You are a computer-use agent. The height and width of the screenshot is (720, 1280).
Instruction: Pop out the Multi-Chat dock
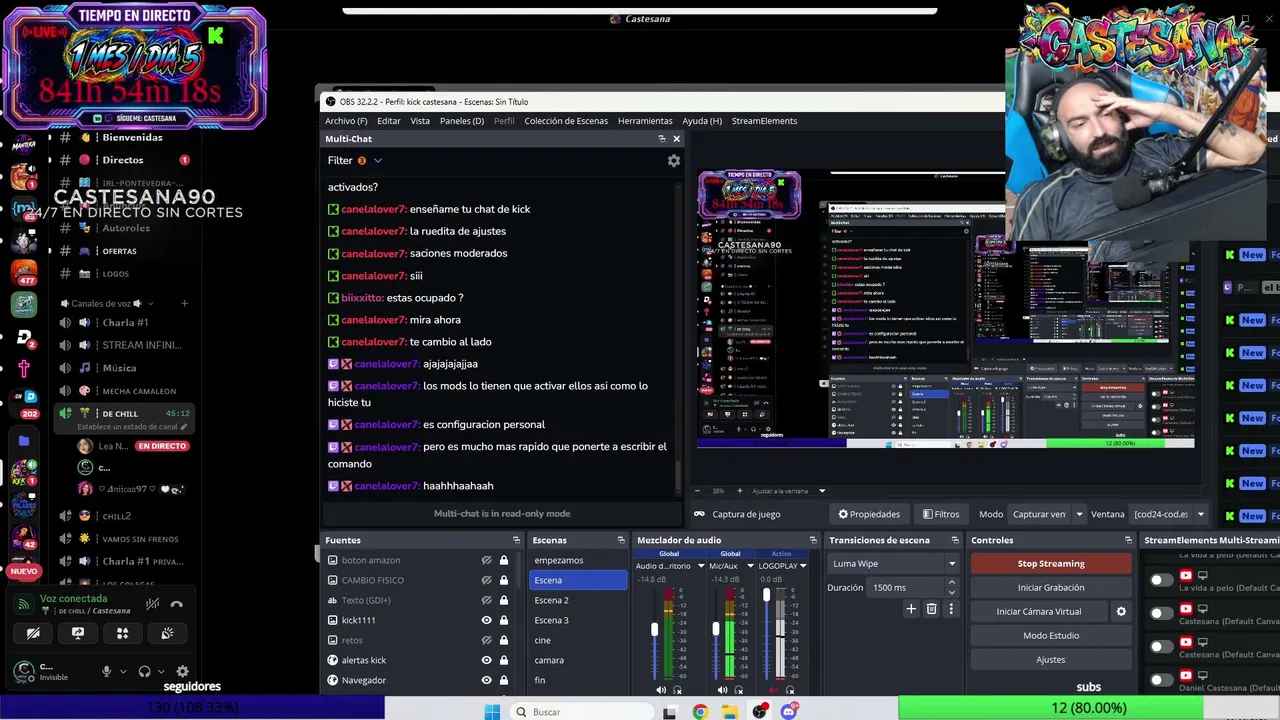tap(661, 139)
